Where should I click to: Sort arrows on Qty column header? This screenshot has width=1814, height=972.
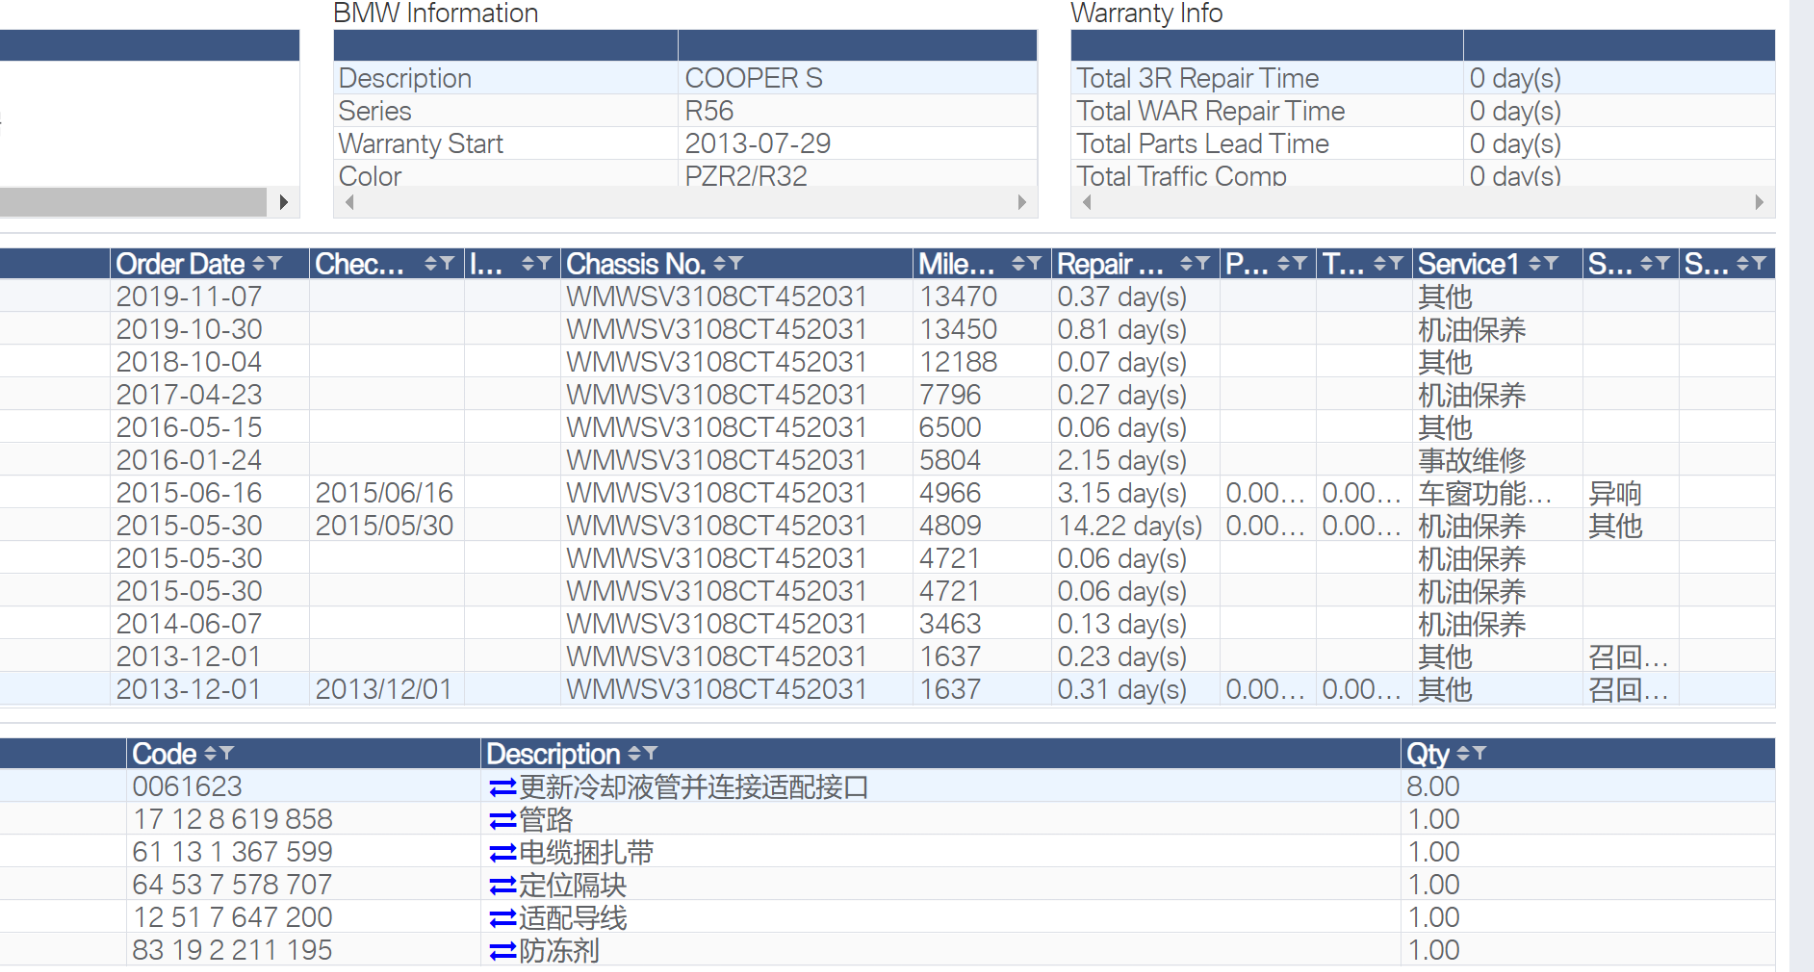point(1464,754)
